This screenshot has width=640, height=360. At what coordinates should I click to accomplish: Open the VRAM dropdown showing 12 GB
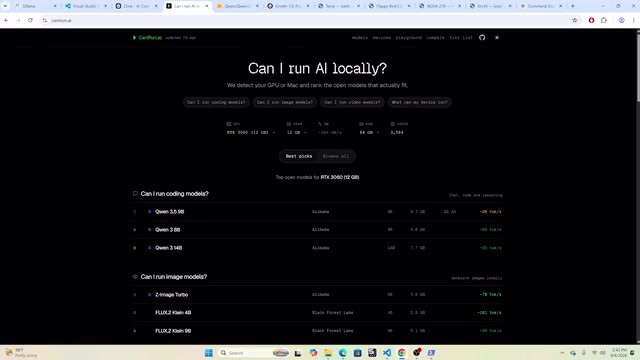pos(296,132)
